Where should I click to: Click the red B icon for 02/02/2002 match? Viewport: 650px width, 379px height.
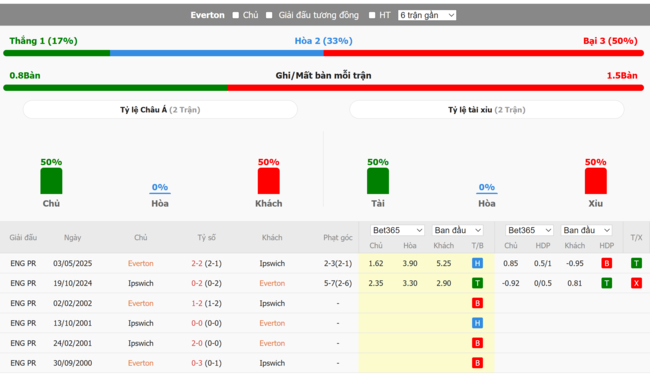pos(477,303)
